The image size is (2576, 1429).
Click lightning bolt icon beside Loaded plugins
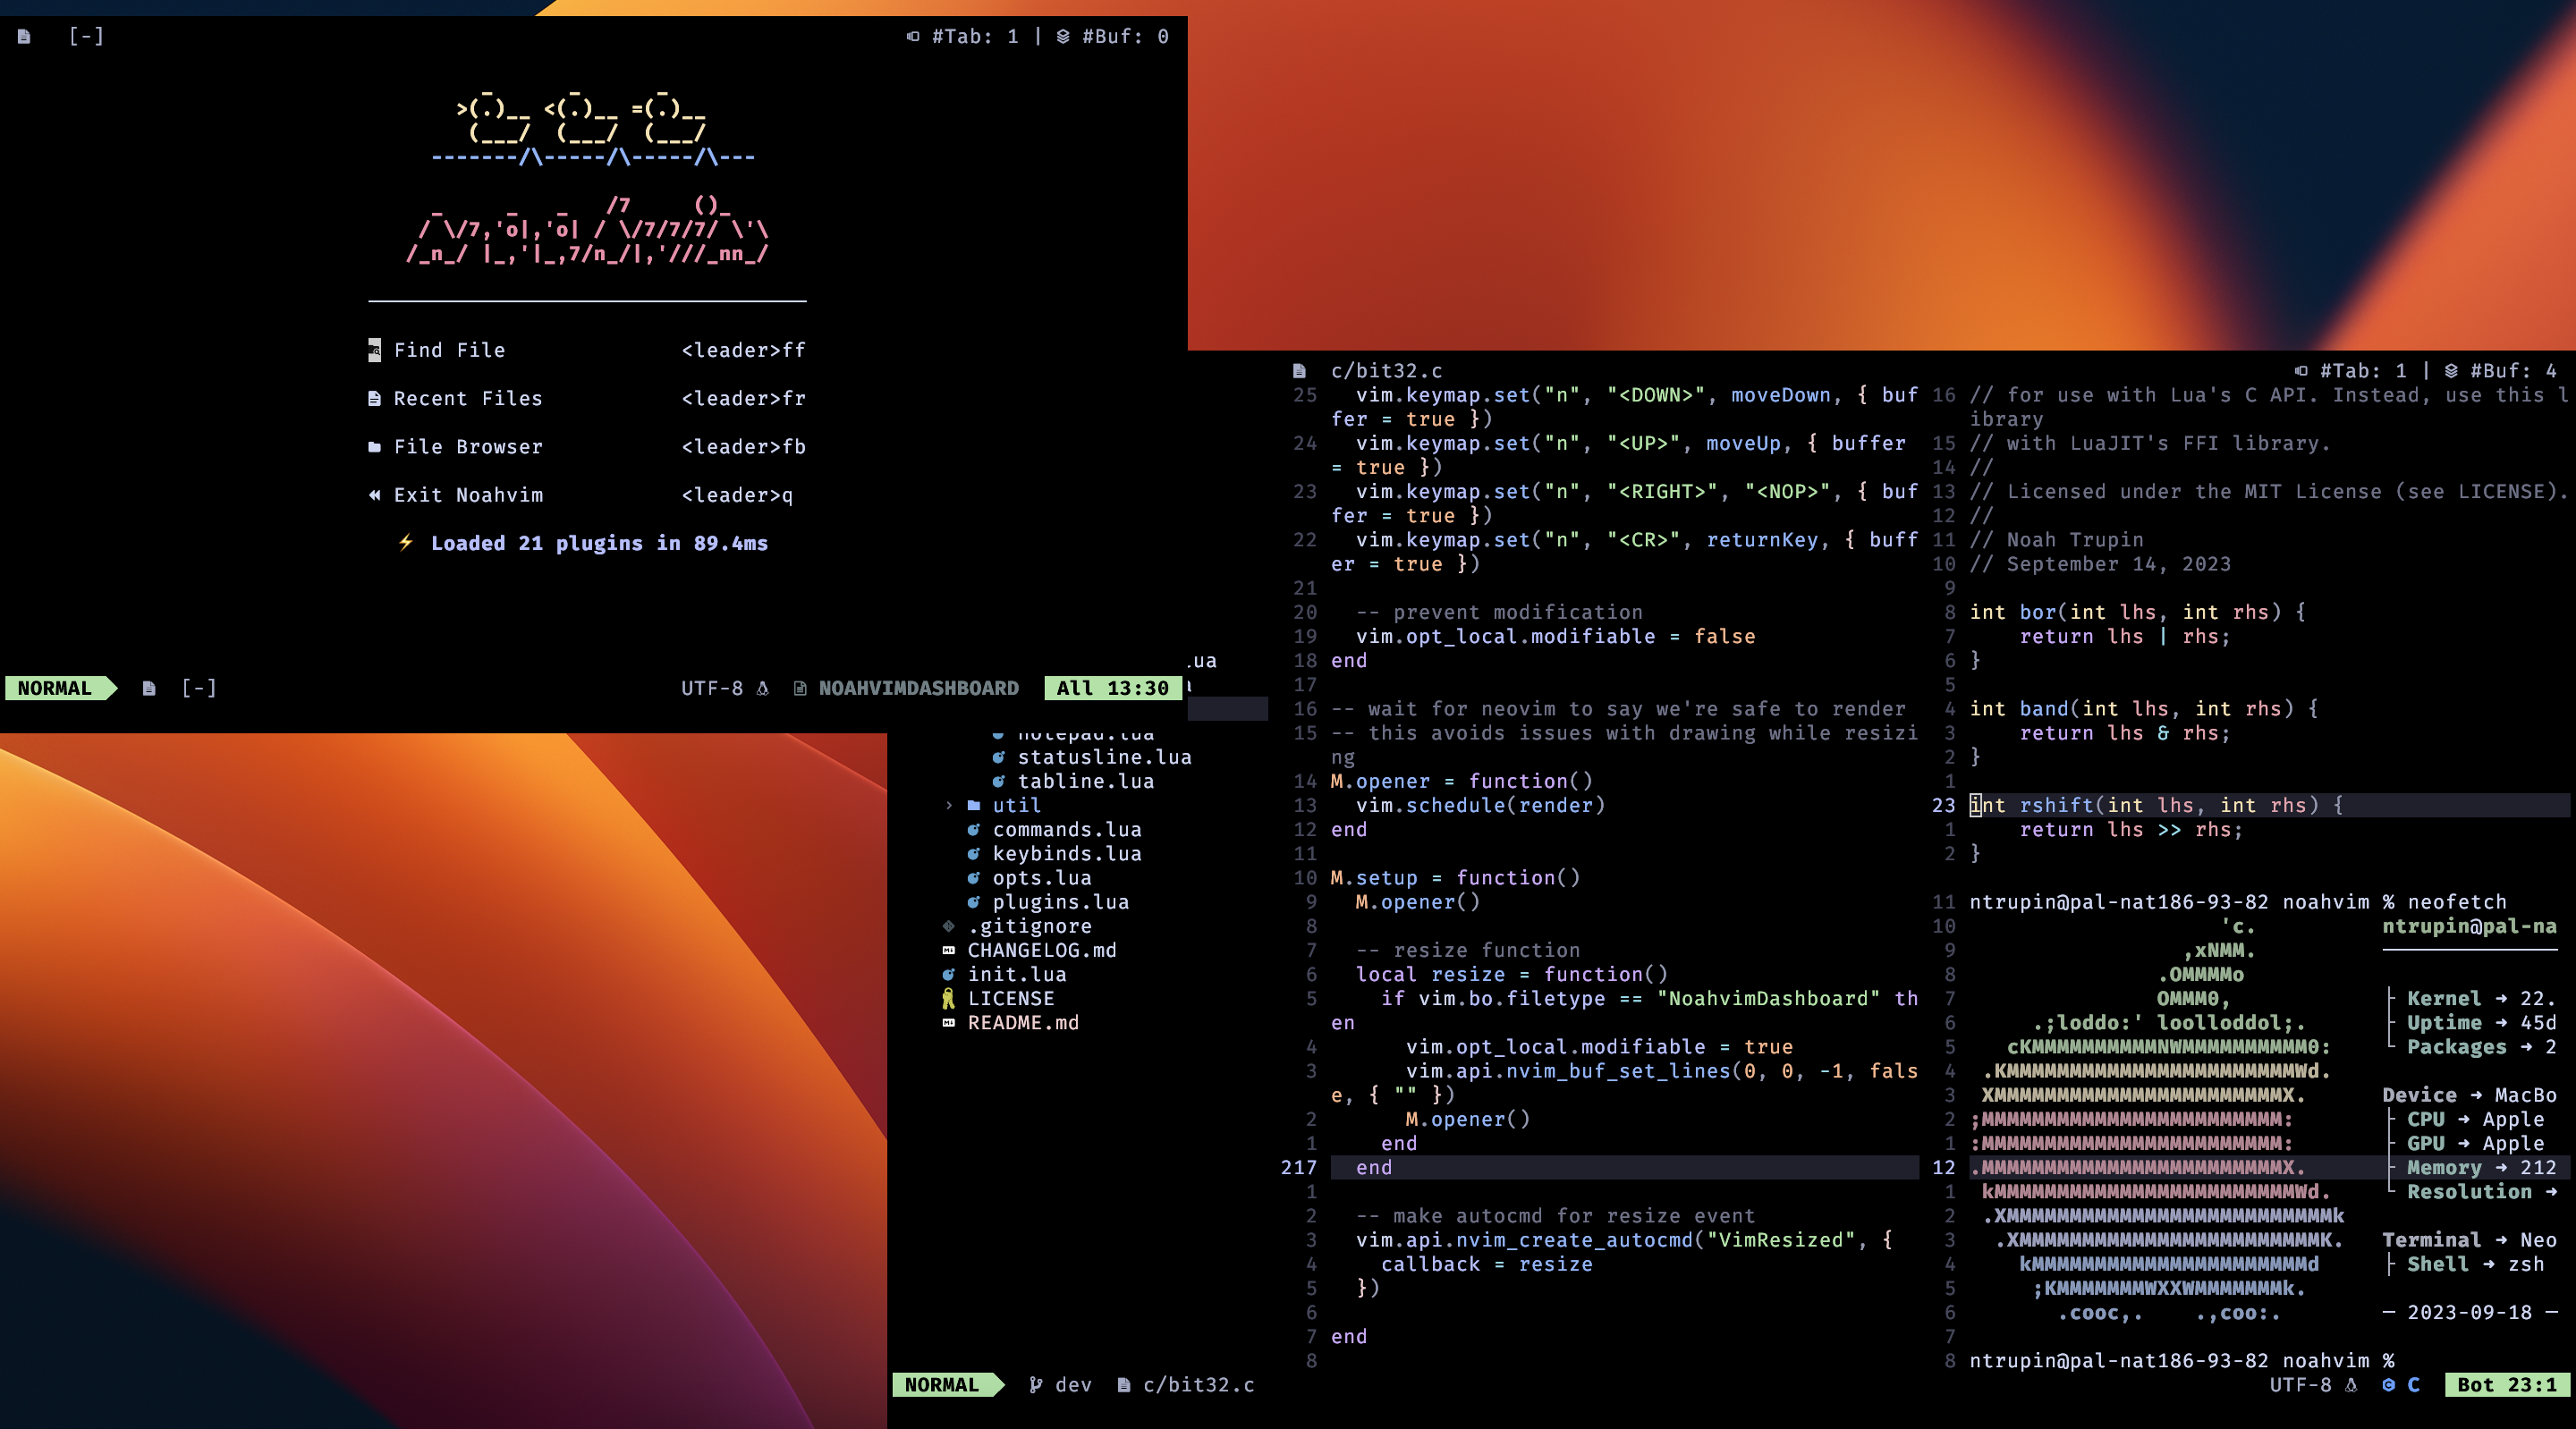click(406, 542)
